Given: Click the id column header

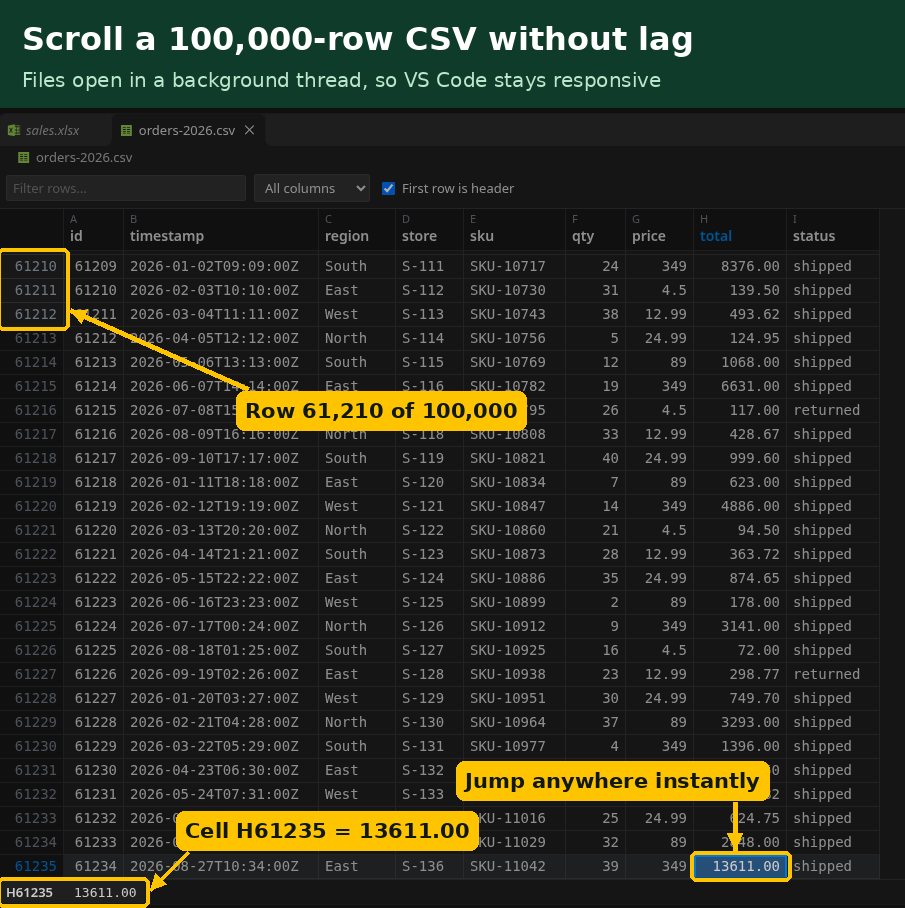Looking at the screenshot, I should (93, 230).
